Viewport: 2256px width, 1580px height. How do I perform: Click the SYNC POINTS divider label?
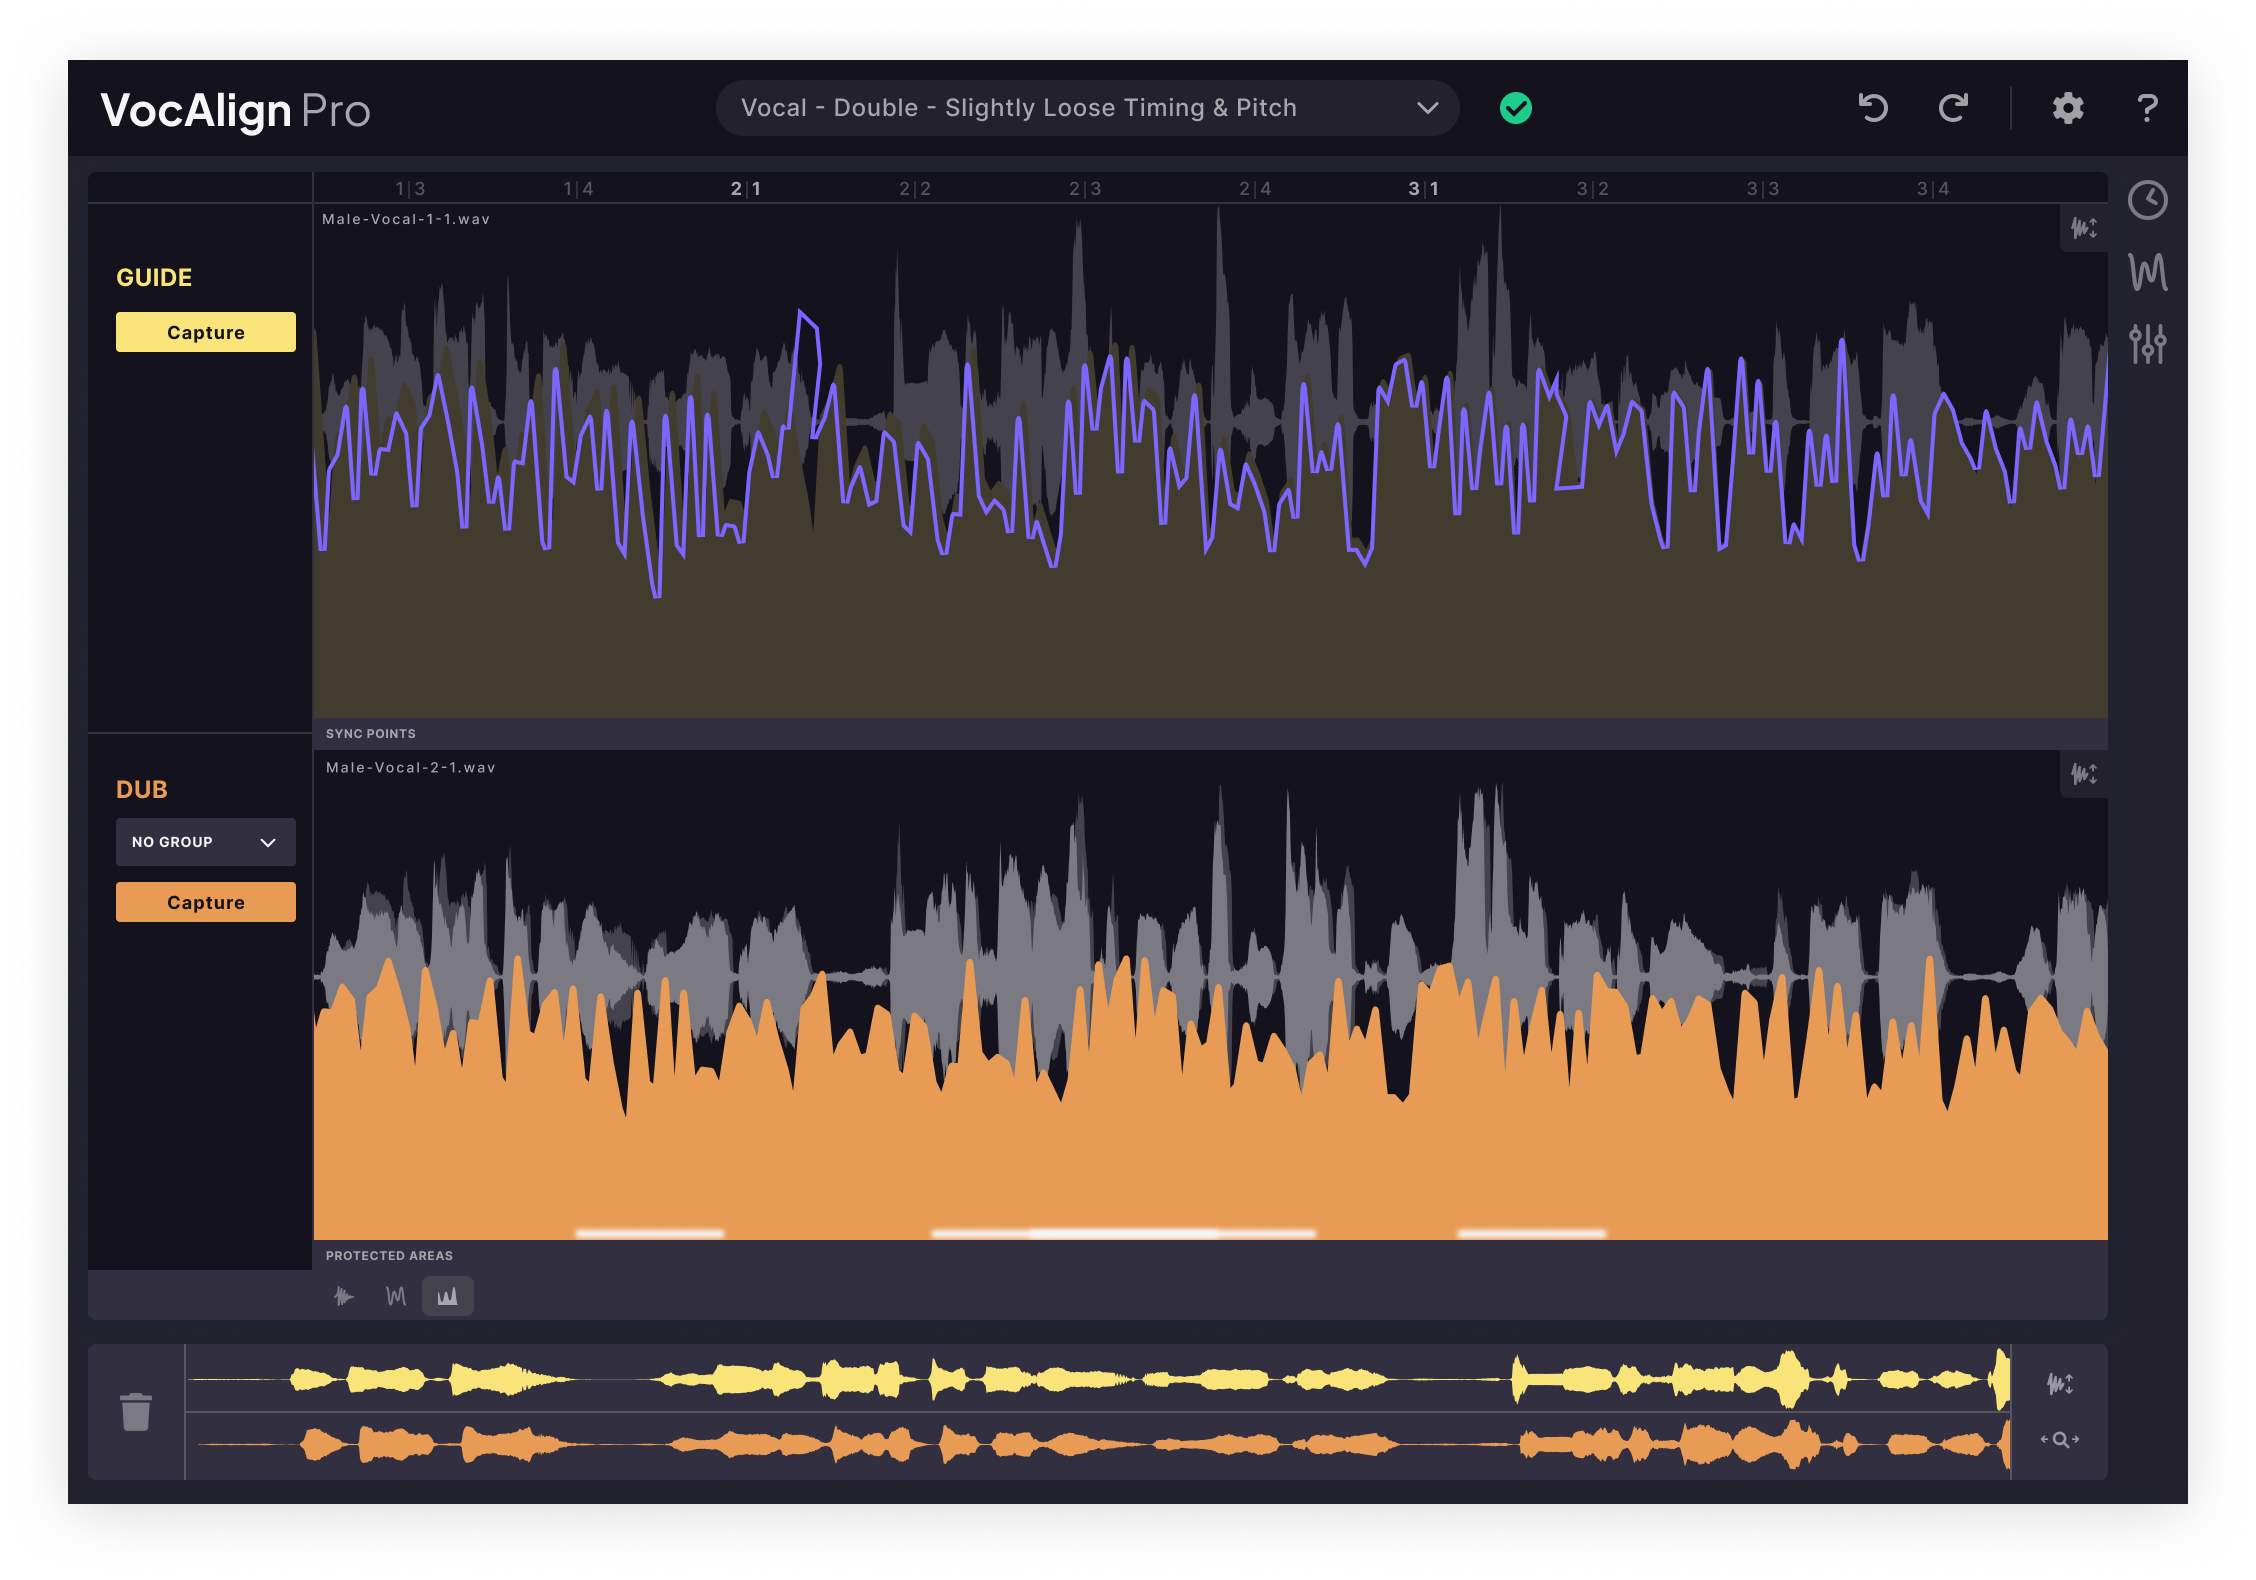(370, 733)
